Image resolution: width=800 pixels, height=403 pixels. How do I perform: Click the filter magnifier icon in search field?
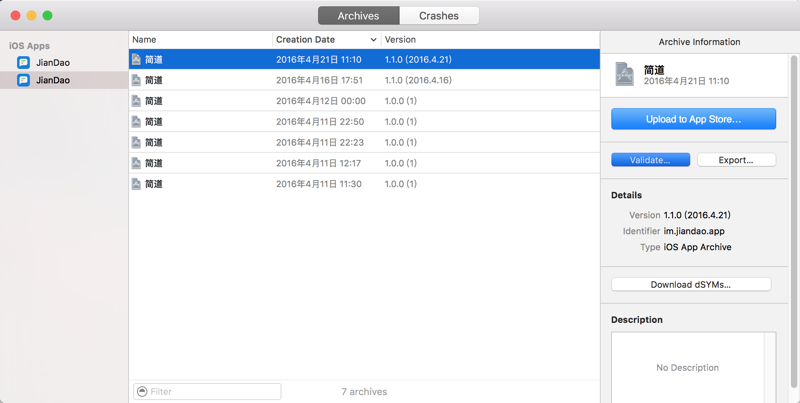[x=142, y=391]
